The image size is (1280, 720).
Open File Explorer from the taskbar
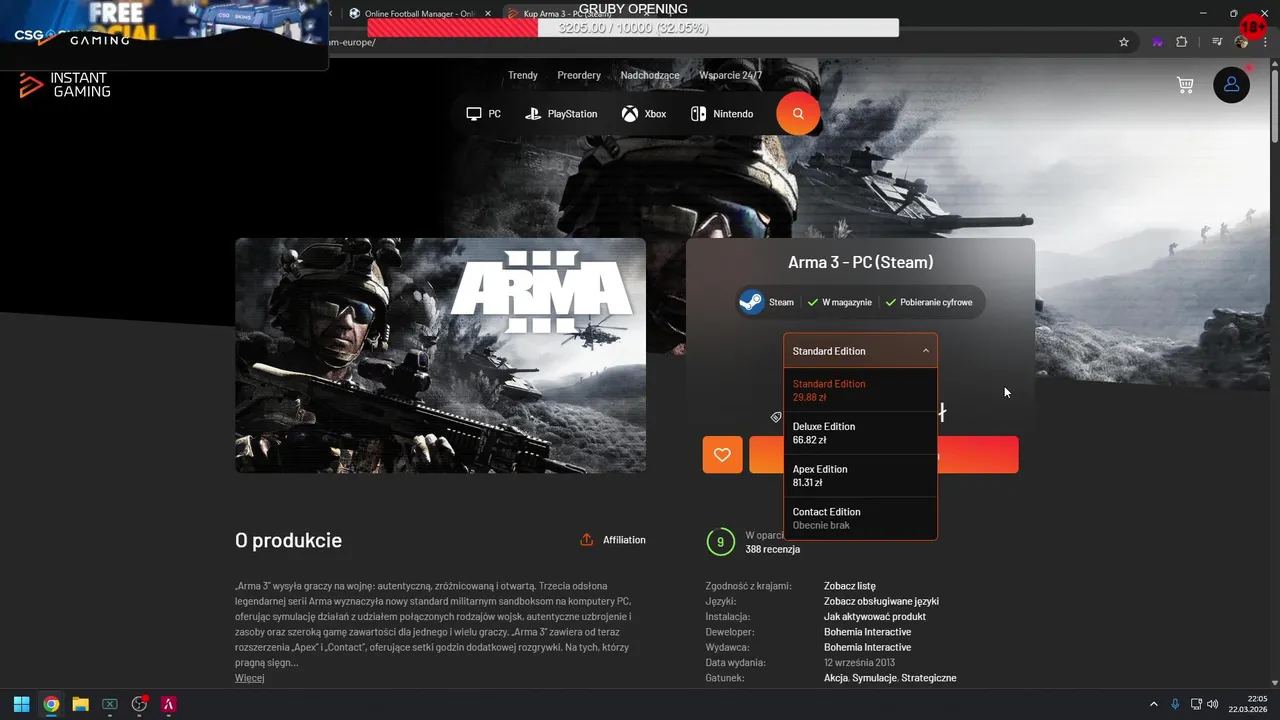pyautogui.click(x=80, y=704)
